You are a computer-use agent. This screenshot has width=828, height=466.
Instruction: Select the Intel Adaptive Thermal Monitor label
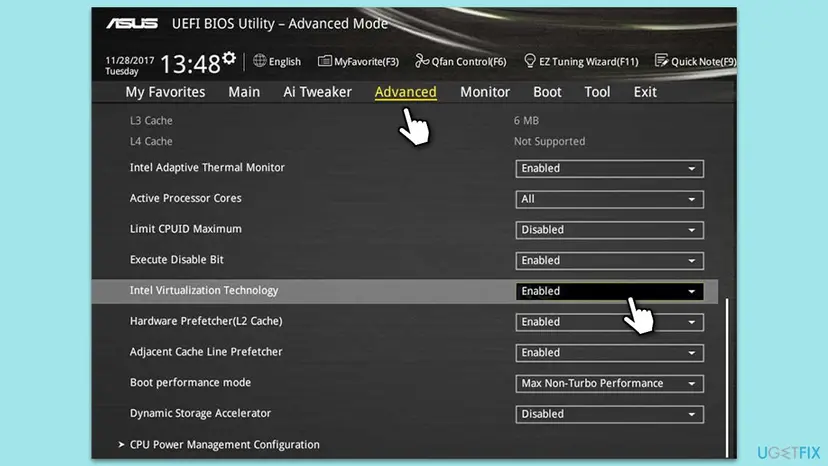(x=207, y=167)
